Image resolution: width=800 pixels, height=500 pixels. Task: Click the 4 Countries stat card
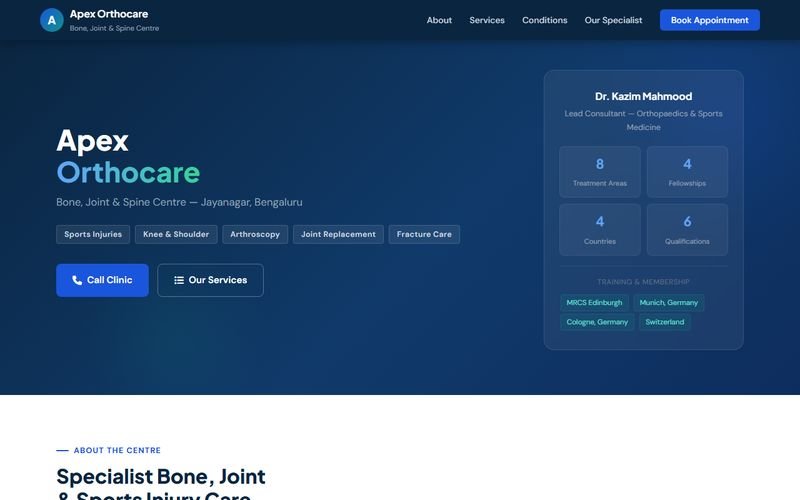coord(599,230)
